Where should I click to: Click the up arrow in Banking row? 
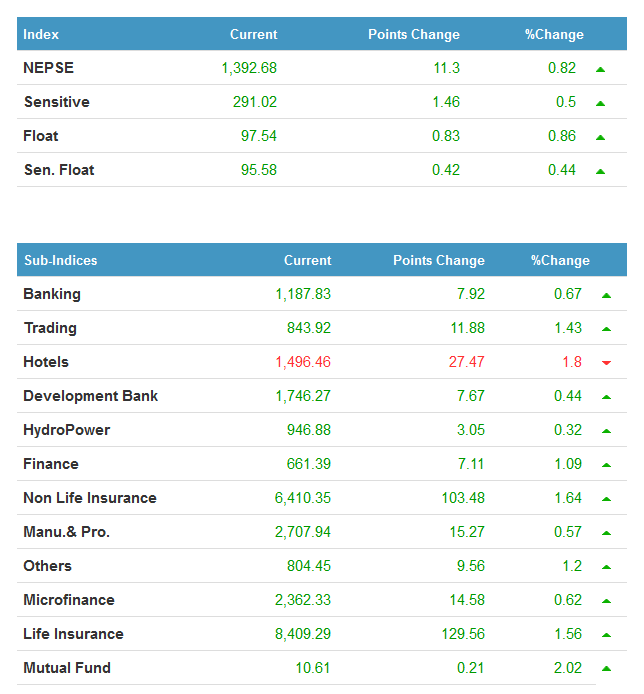point(606,295)
